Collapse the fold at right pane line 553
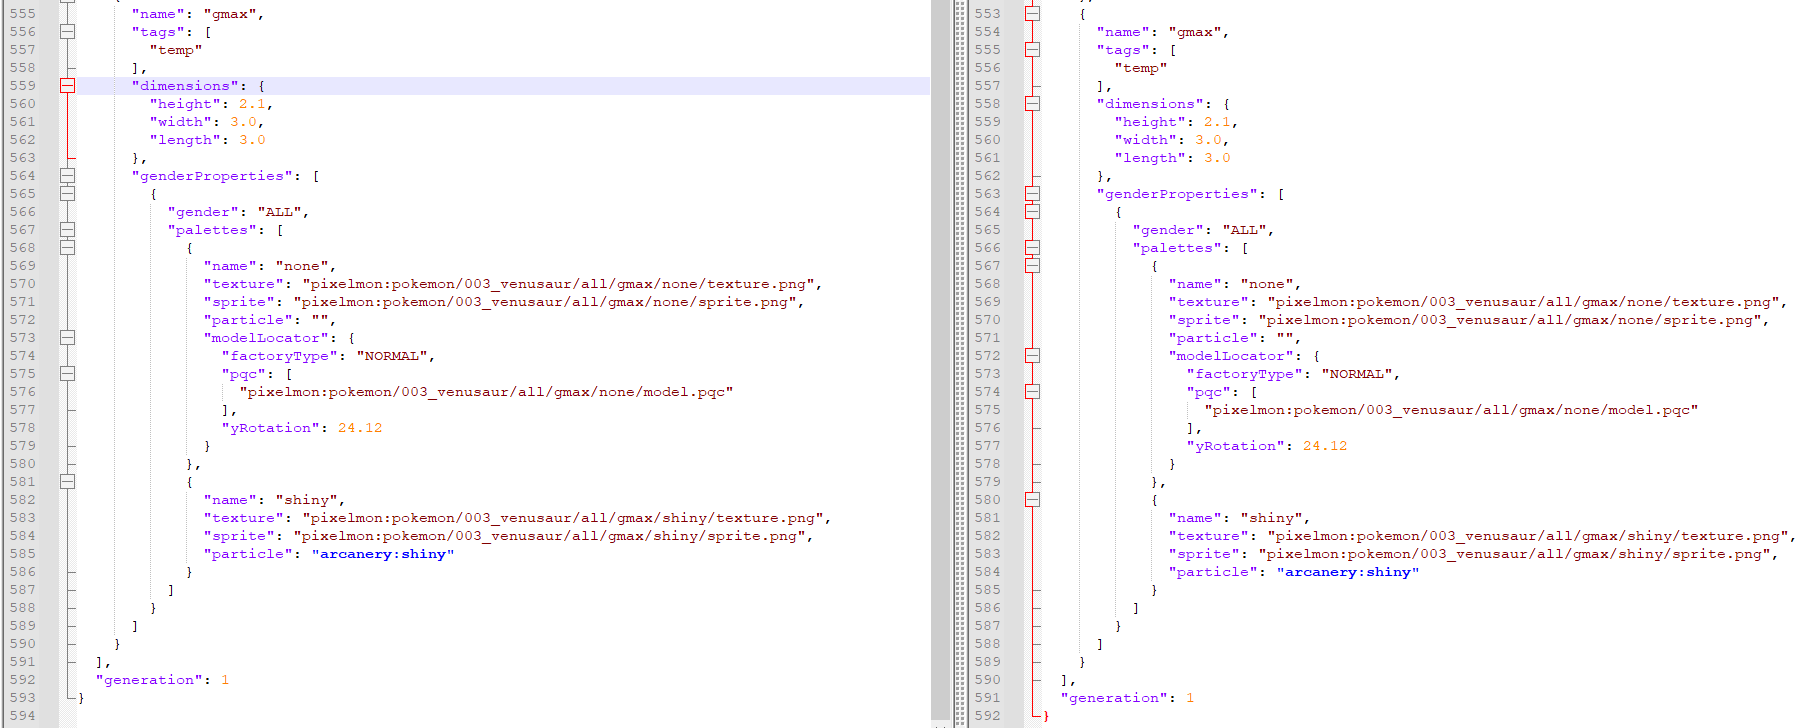Viewport: 1811px width, 728px height. 1032,14
